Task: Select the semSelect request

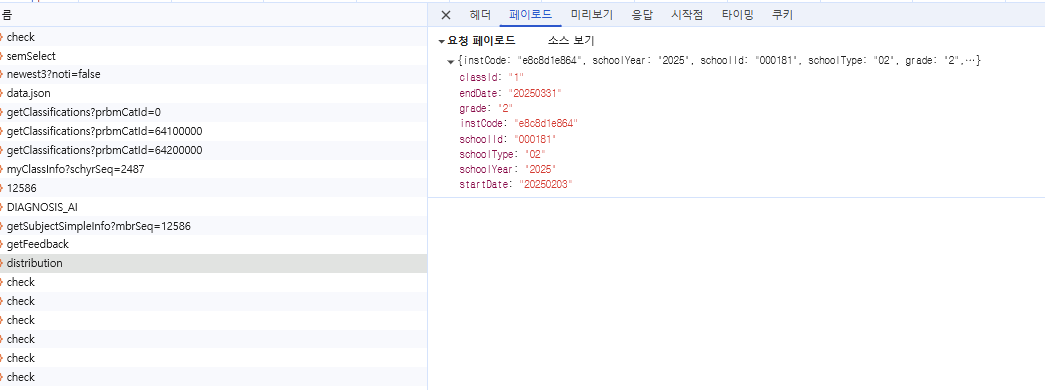Action: click(x=213, y=56)
